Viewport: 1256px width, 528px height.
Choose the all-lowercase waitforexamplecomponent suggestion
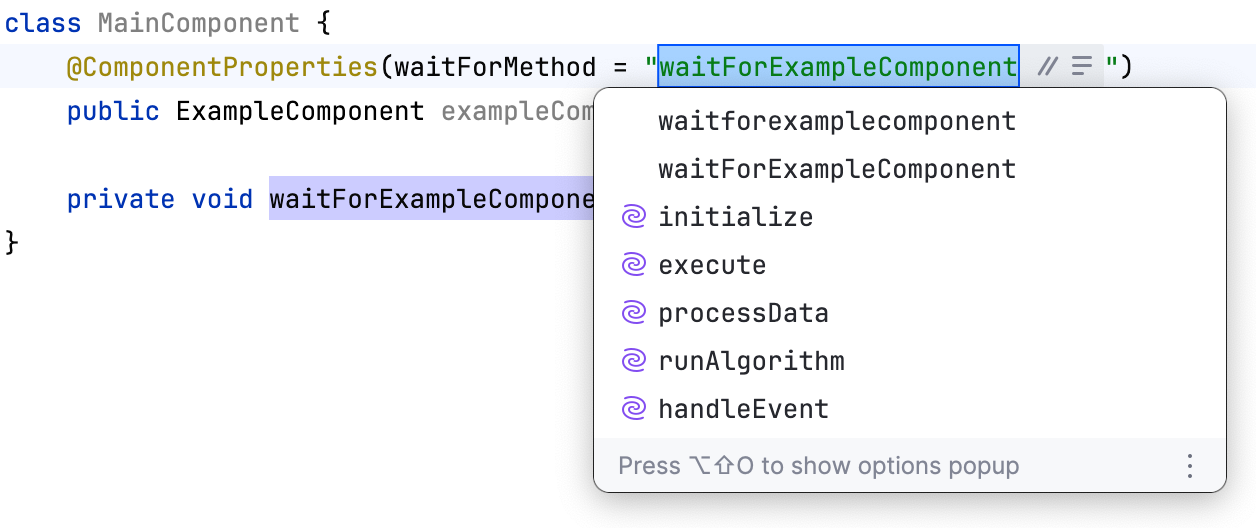837,122
